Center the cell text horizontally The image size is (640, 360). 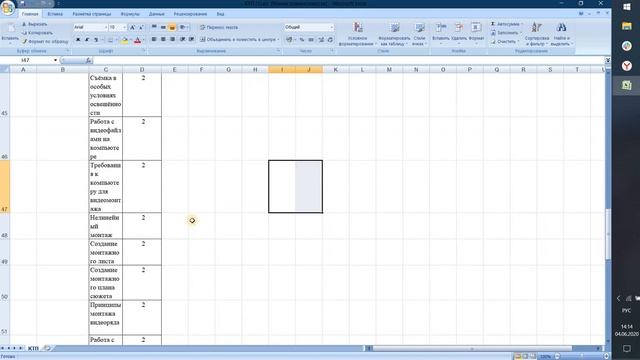pos(163,39)
